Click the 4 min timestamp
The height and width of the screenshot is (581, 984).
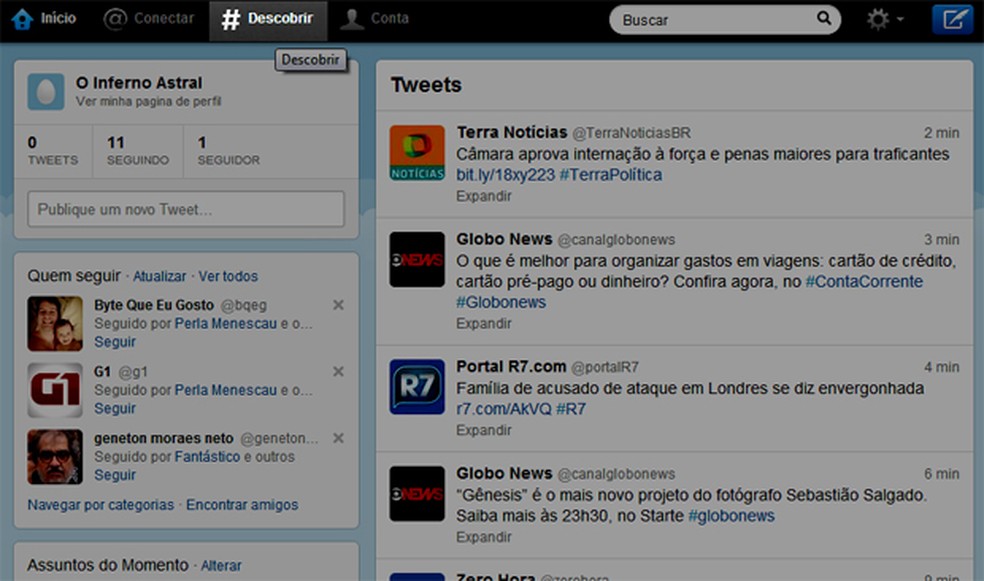tap(941, 367)
